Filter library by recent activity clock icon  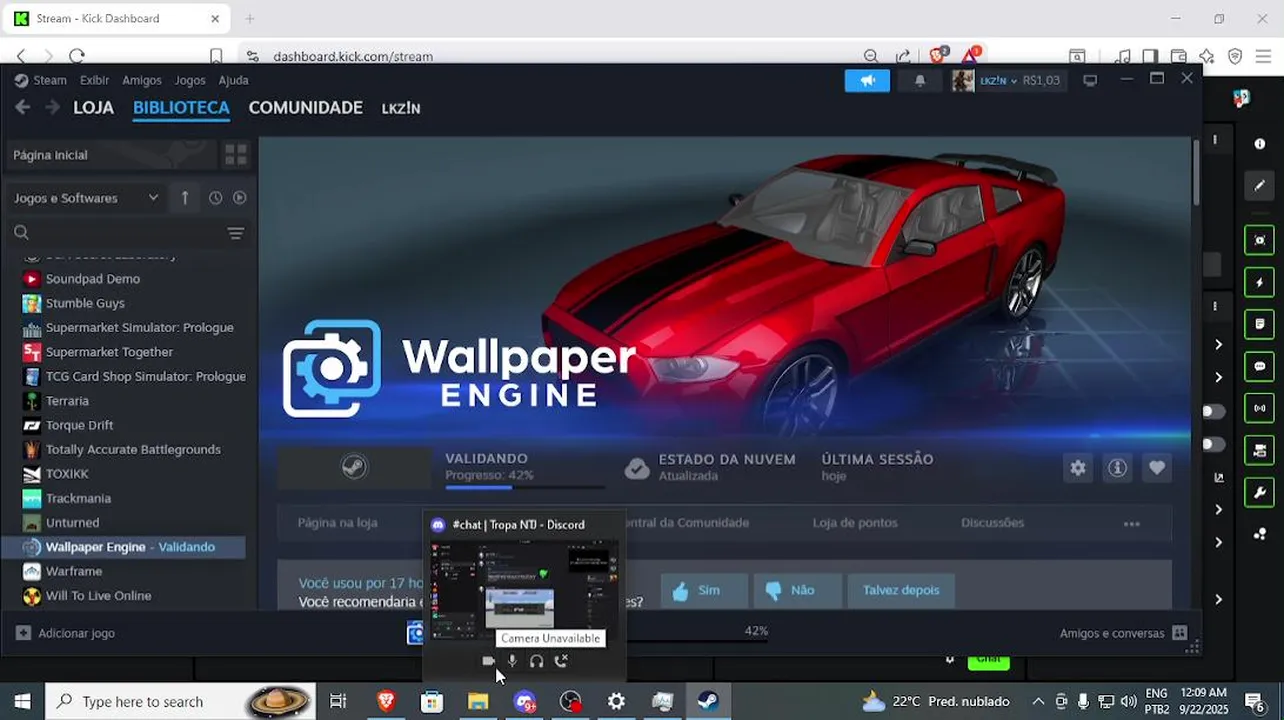[215, 198]
